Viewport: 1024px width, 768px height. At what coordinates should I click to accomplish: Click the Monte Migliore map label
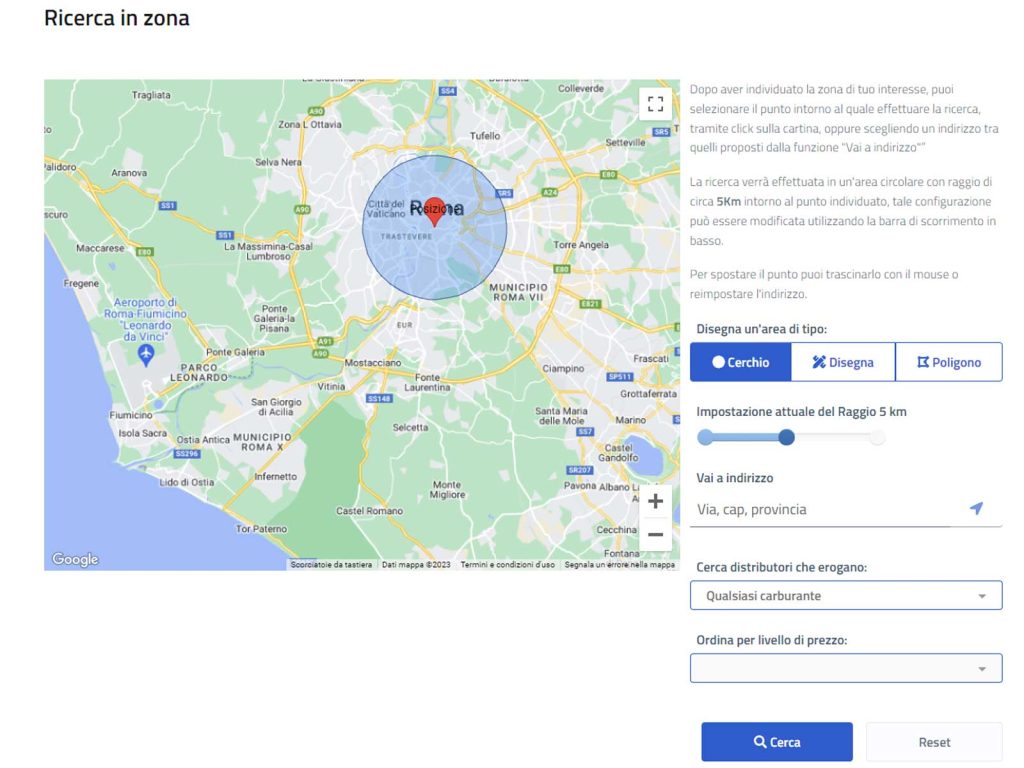point(447,490)
